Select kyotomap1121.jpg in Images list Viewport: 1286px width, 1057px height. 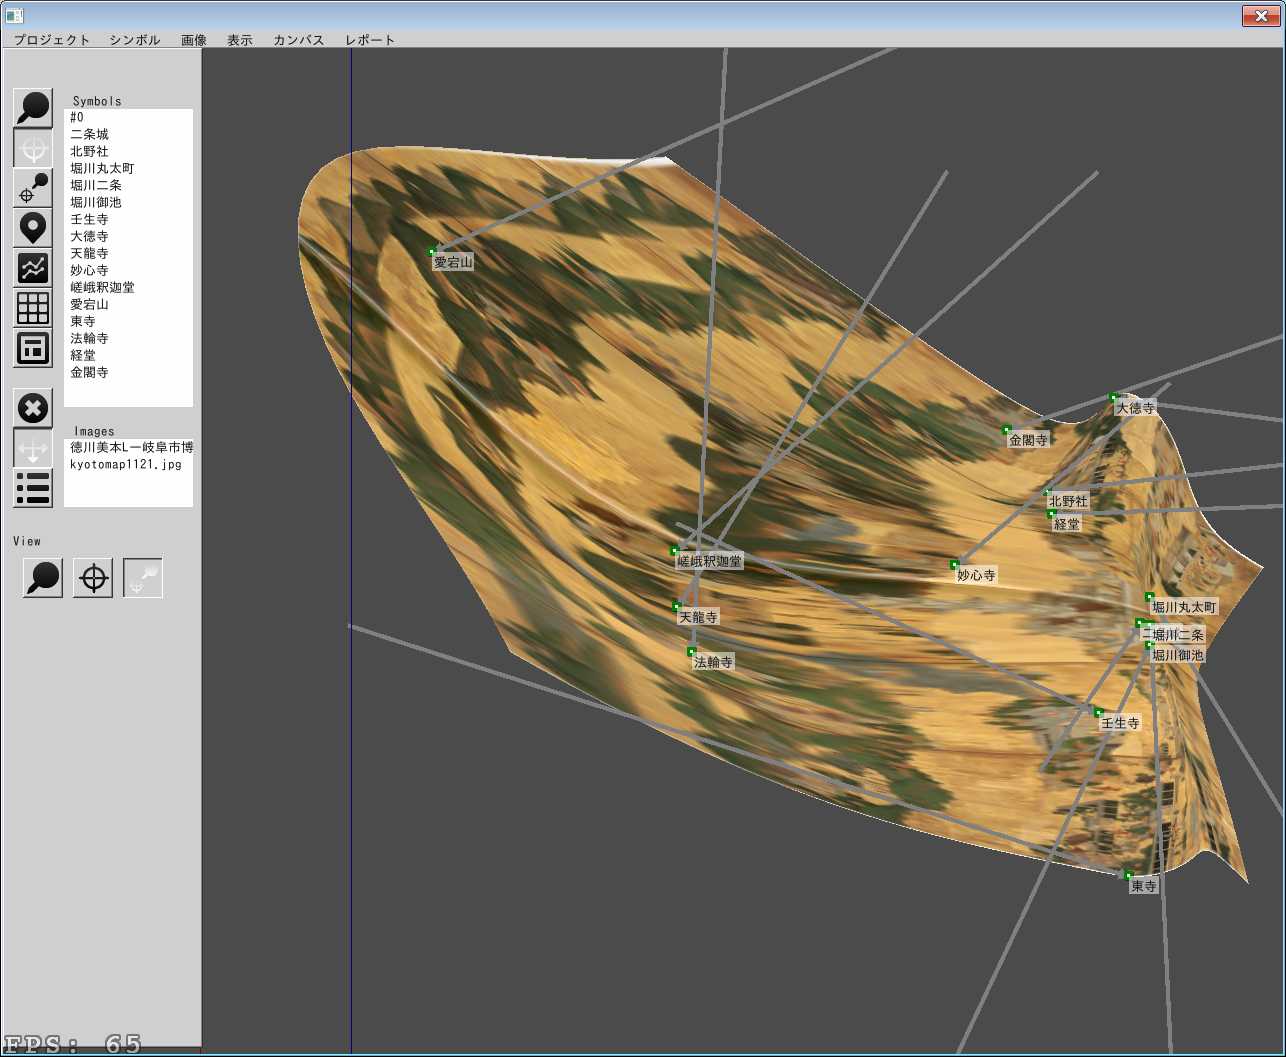pyautogui.click(x=128, y=465)
